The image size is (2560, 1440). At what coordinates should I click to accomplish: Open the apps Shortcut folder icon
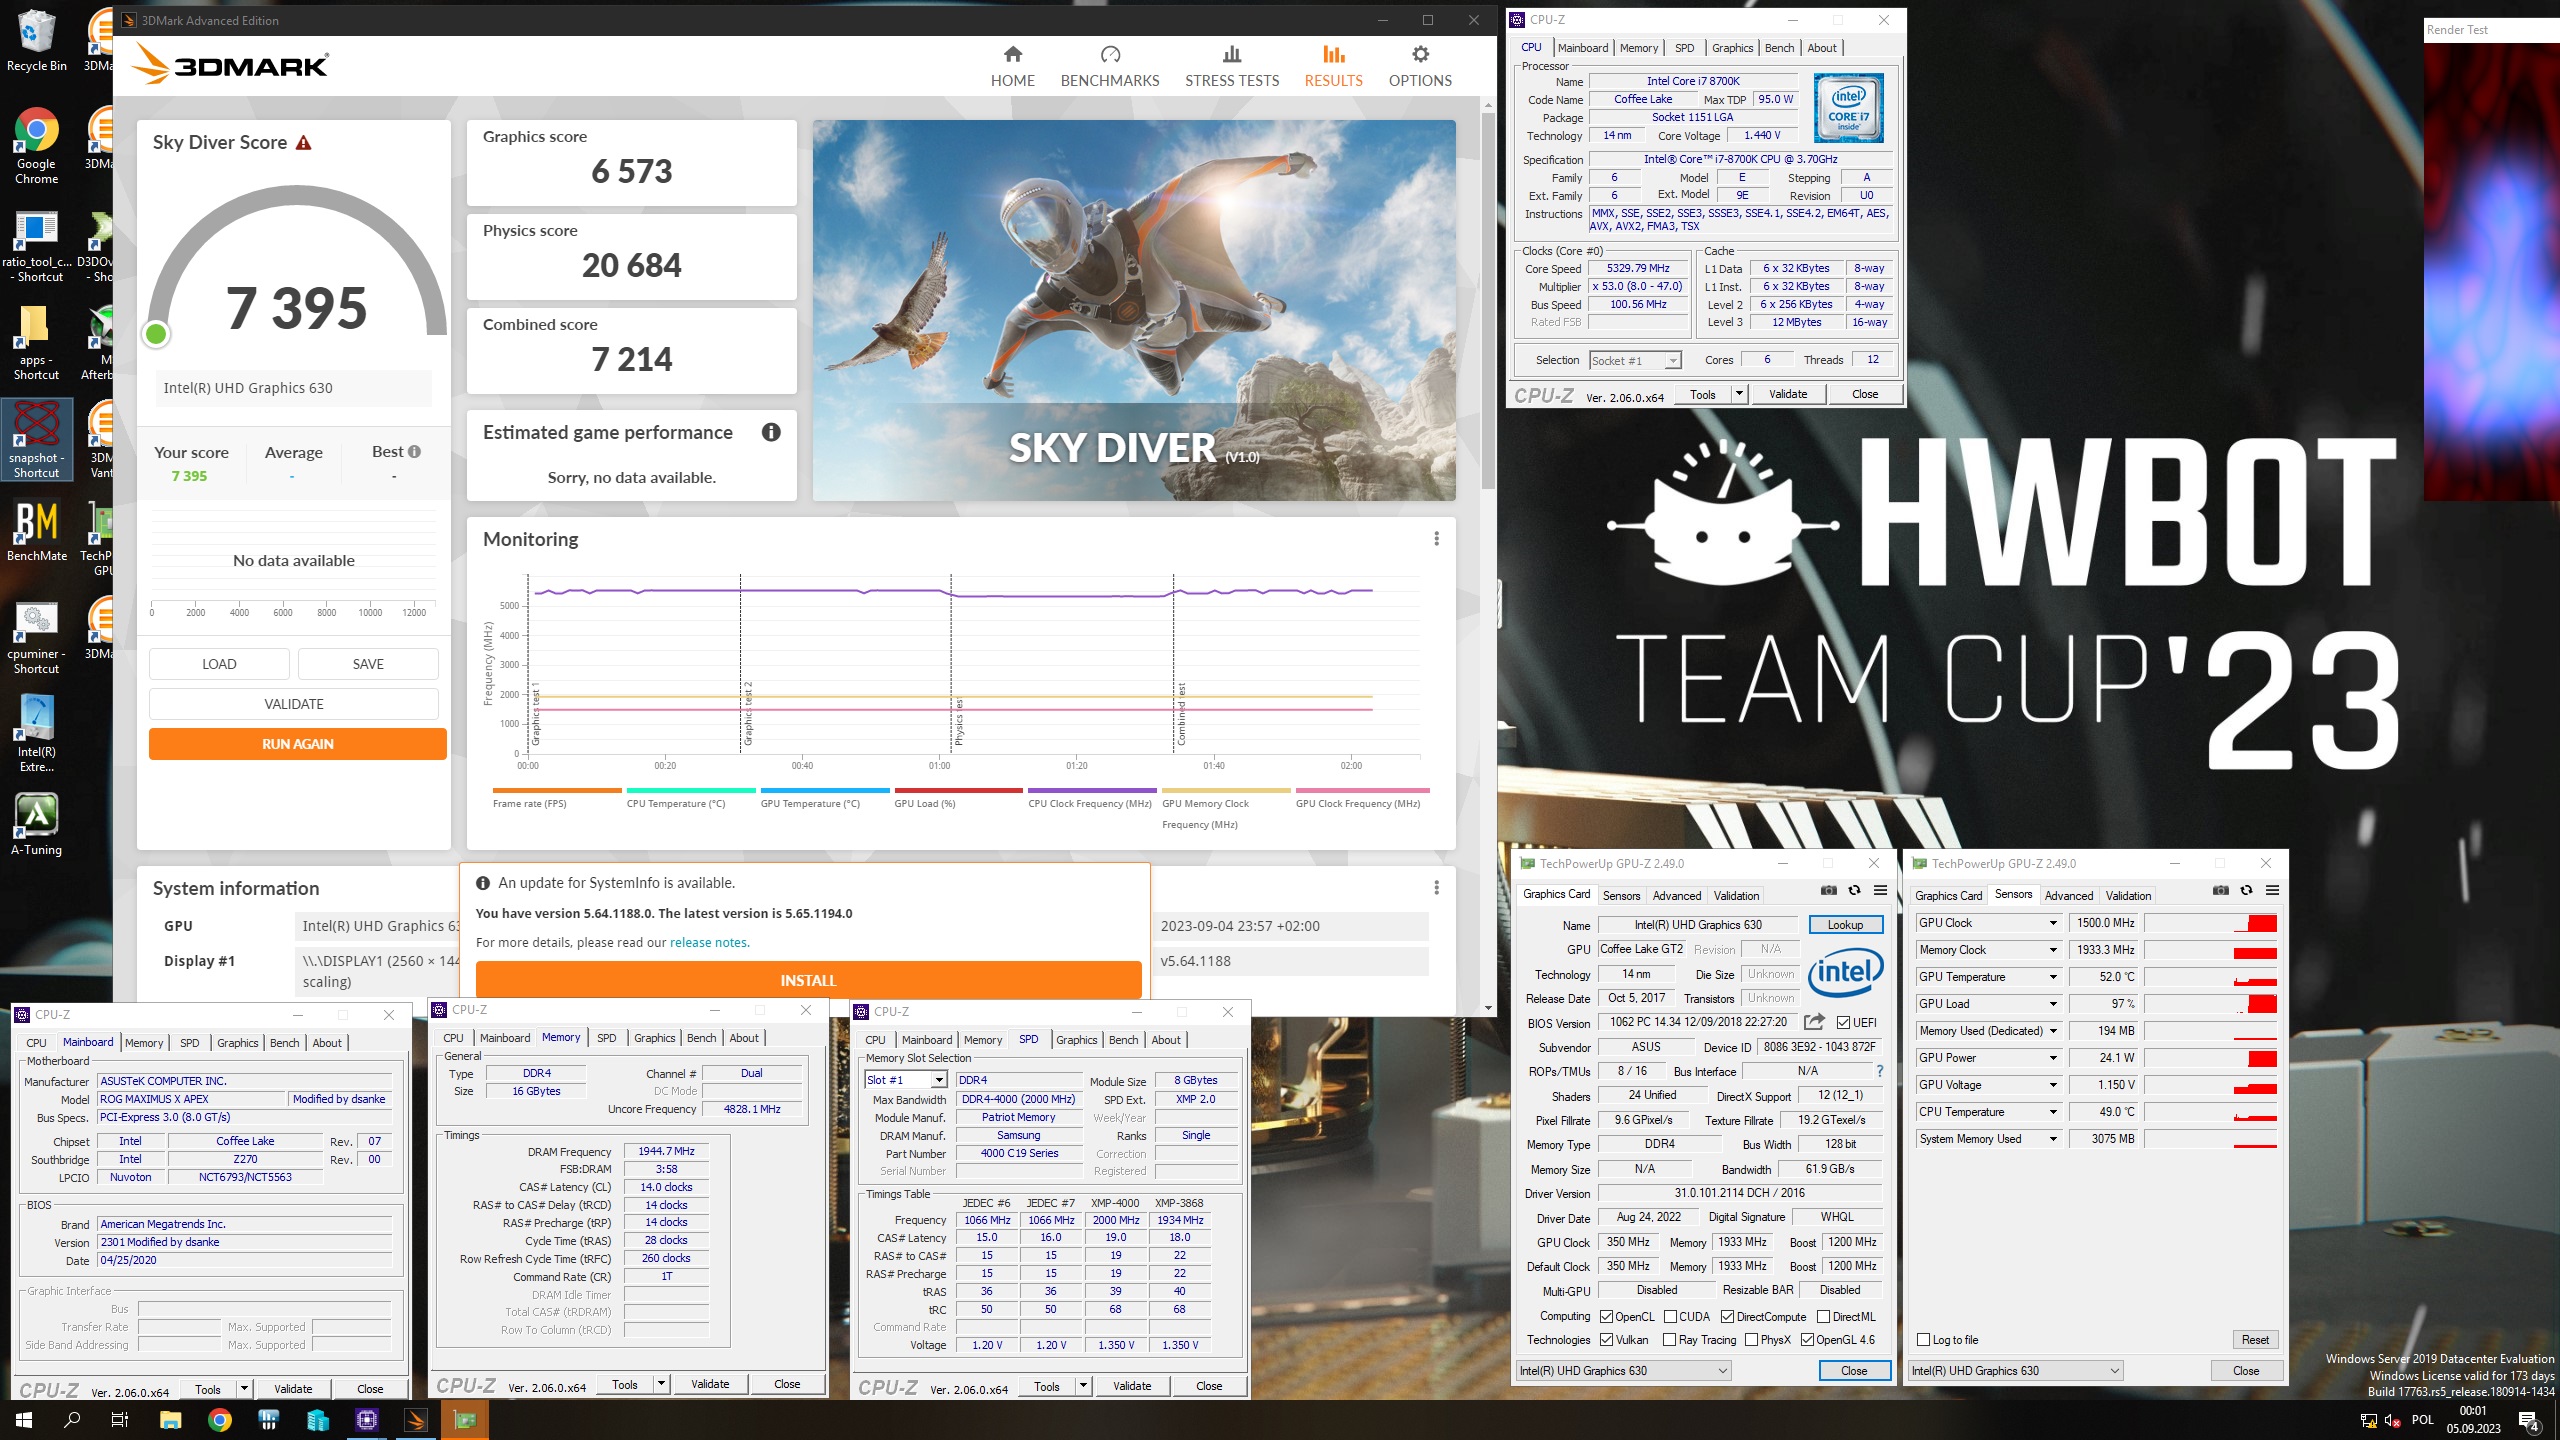pos(37,342)
